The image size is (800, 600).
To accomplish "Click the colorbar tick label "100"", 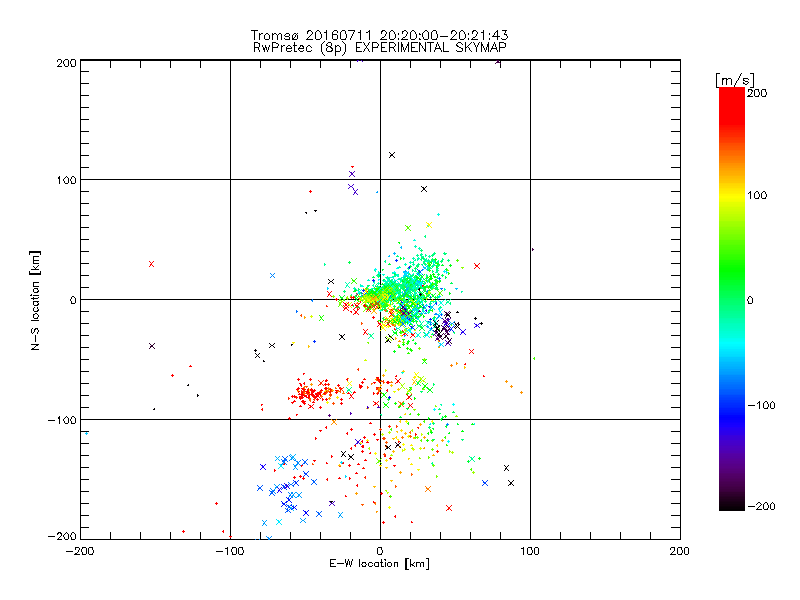I will (x=758, y=195).
